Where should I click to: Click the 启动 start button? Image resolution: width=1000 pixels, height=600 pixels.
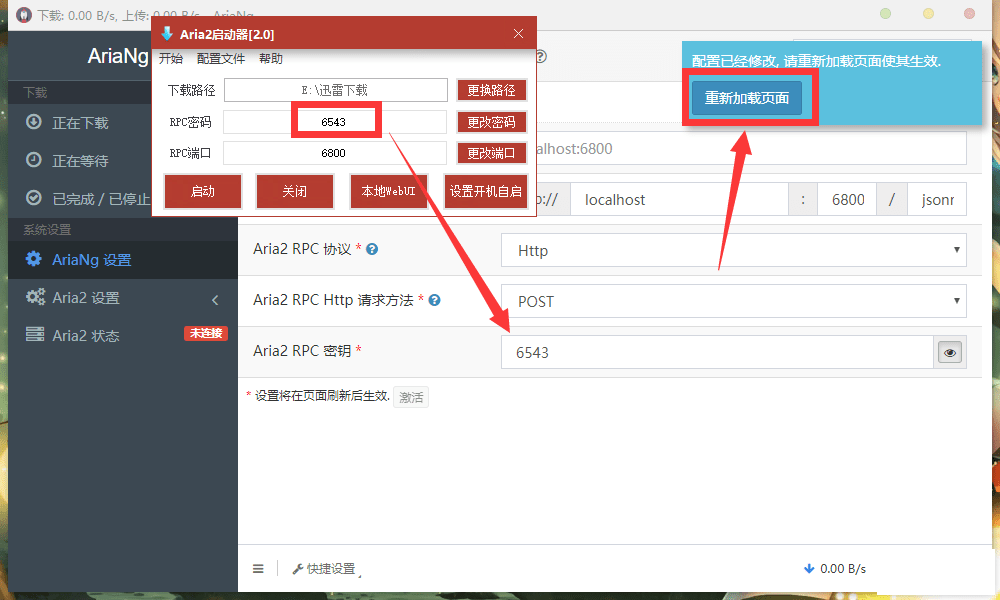[x=203, y=191]
